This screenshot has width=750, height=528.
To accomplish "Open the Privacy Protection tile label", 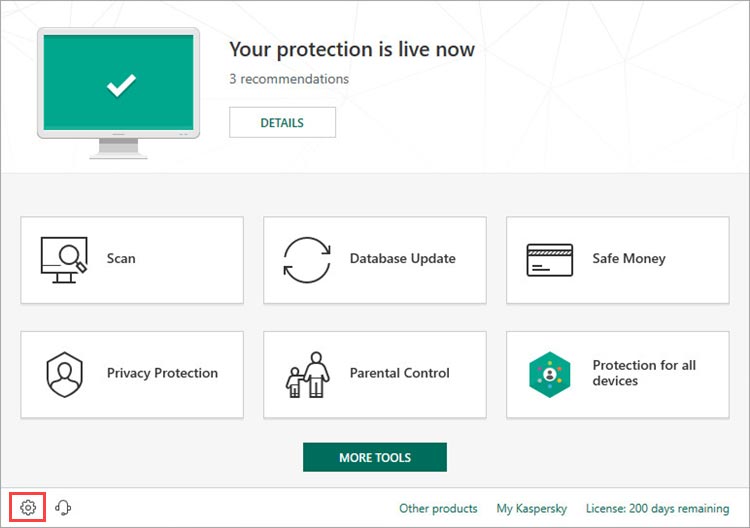I will (x=162, y=373).
